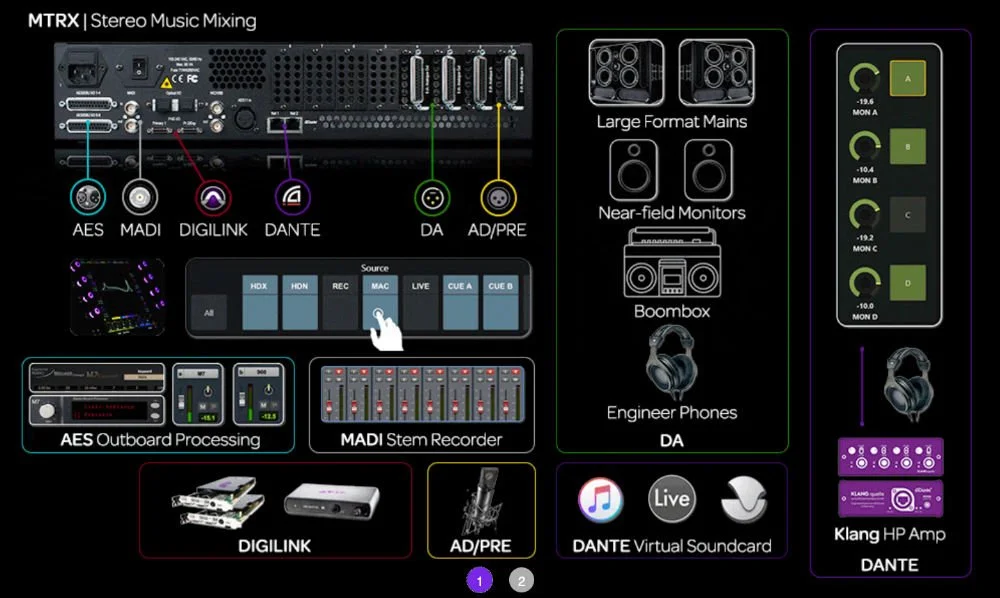Select the All source button

coord(209,312)
